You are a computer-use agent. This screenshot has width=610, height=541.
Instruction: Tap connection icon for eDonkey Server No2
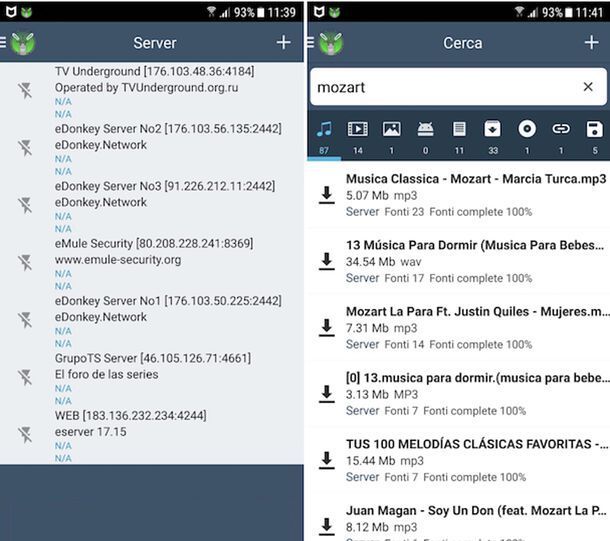click(25, 148)
